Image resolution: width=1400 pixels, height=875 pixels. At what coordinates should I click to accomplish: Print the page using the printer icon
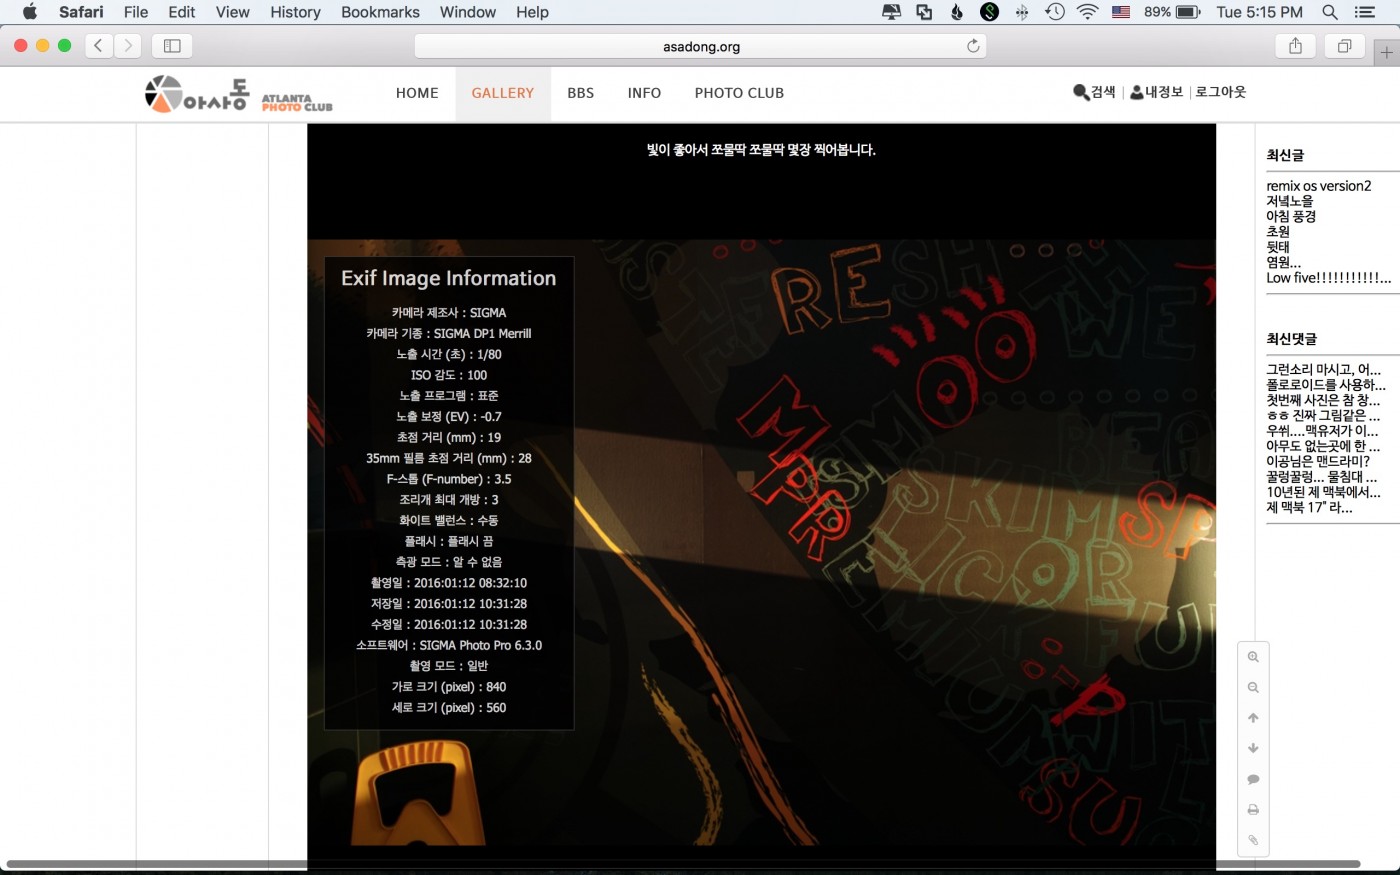1253,810
